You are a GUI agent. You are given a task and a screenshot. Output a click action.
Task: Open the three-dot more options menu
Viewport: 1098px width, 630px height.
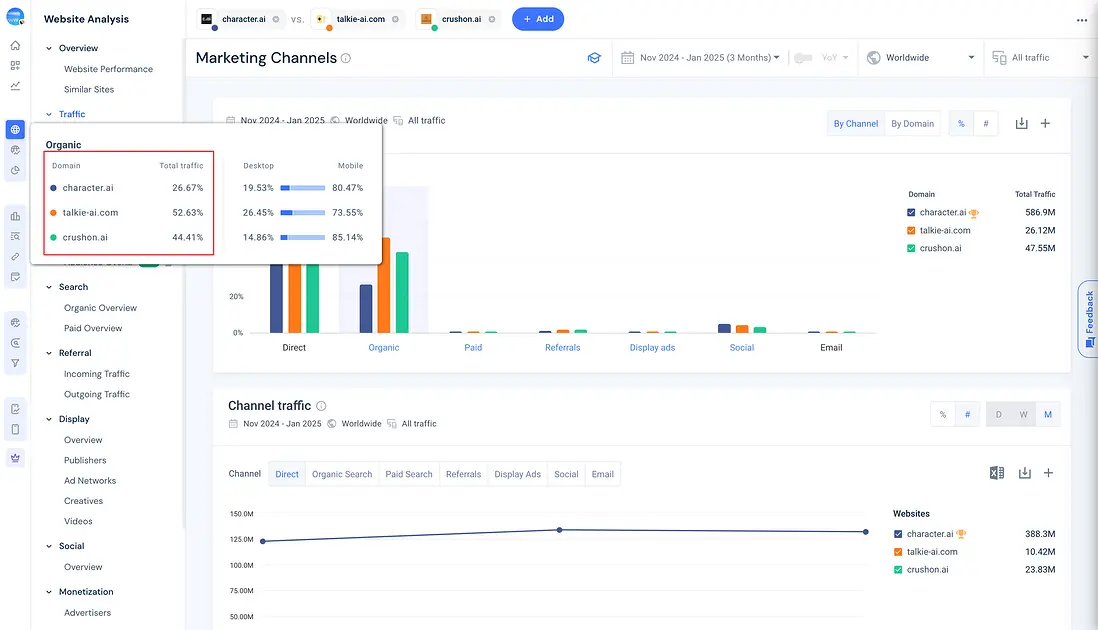point(1081,20)
